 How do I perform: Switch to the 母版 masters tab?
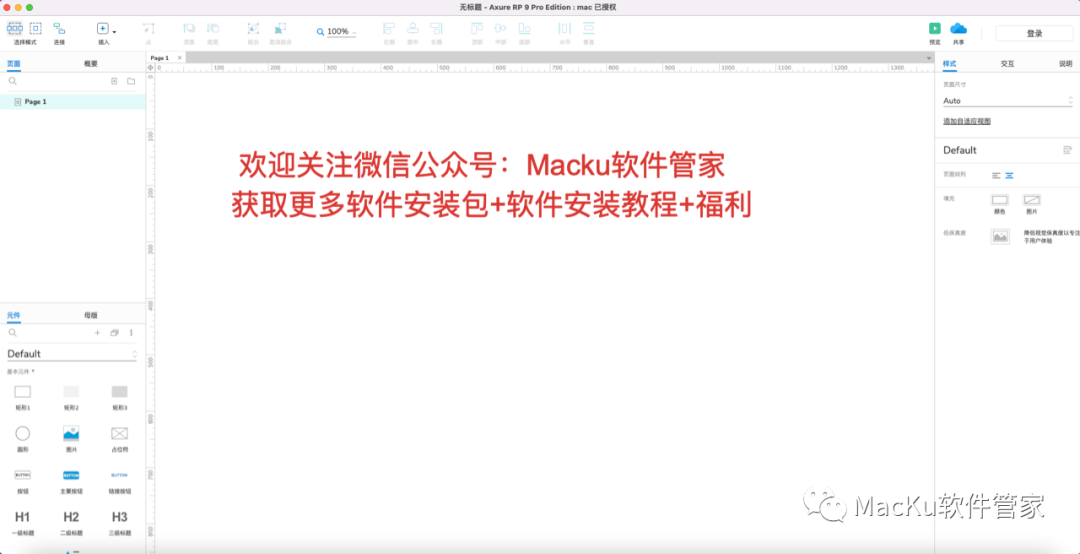coord(91,316)
